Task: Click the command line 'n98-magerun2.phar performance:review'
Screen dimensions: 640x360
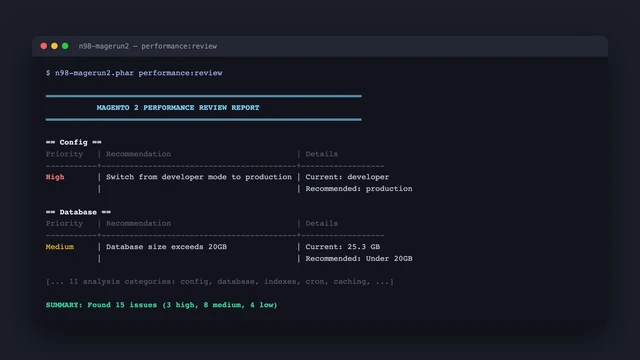Action: tap(139, 73)
